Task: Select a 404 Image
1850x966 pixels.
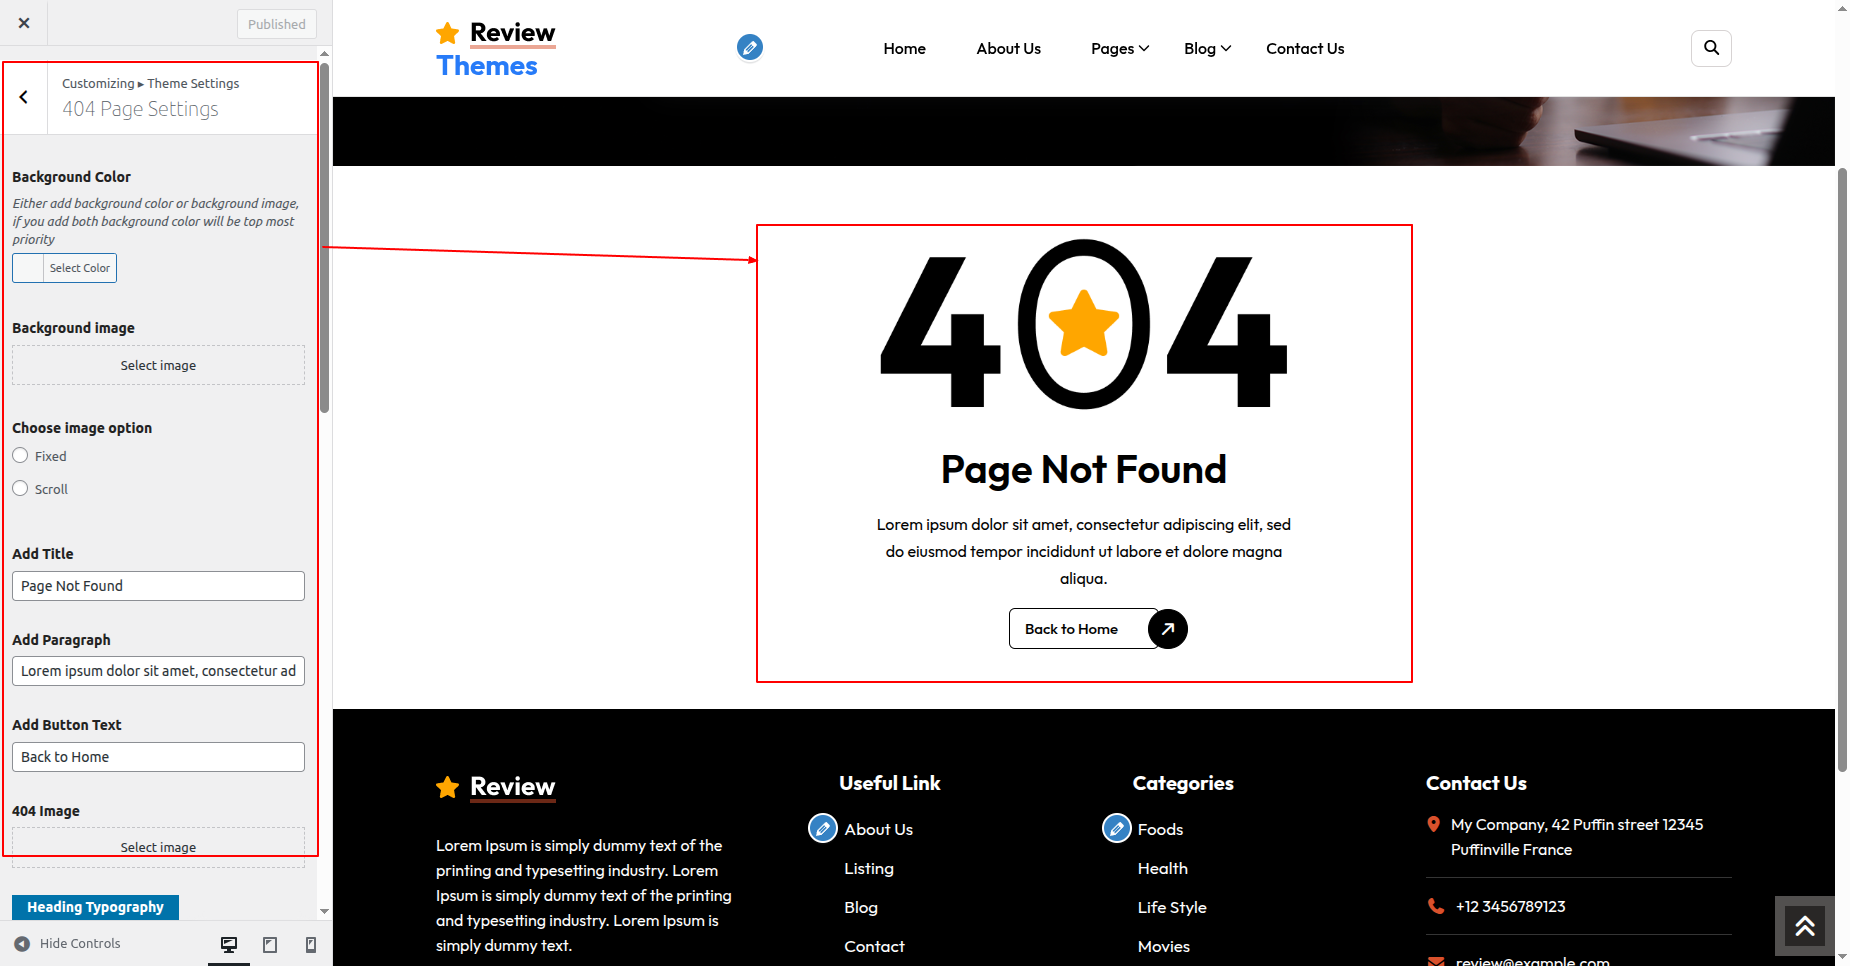Action: tap(158, 846)
